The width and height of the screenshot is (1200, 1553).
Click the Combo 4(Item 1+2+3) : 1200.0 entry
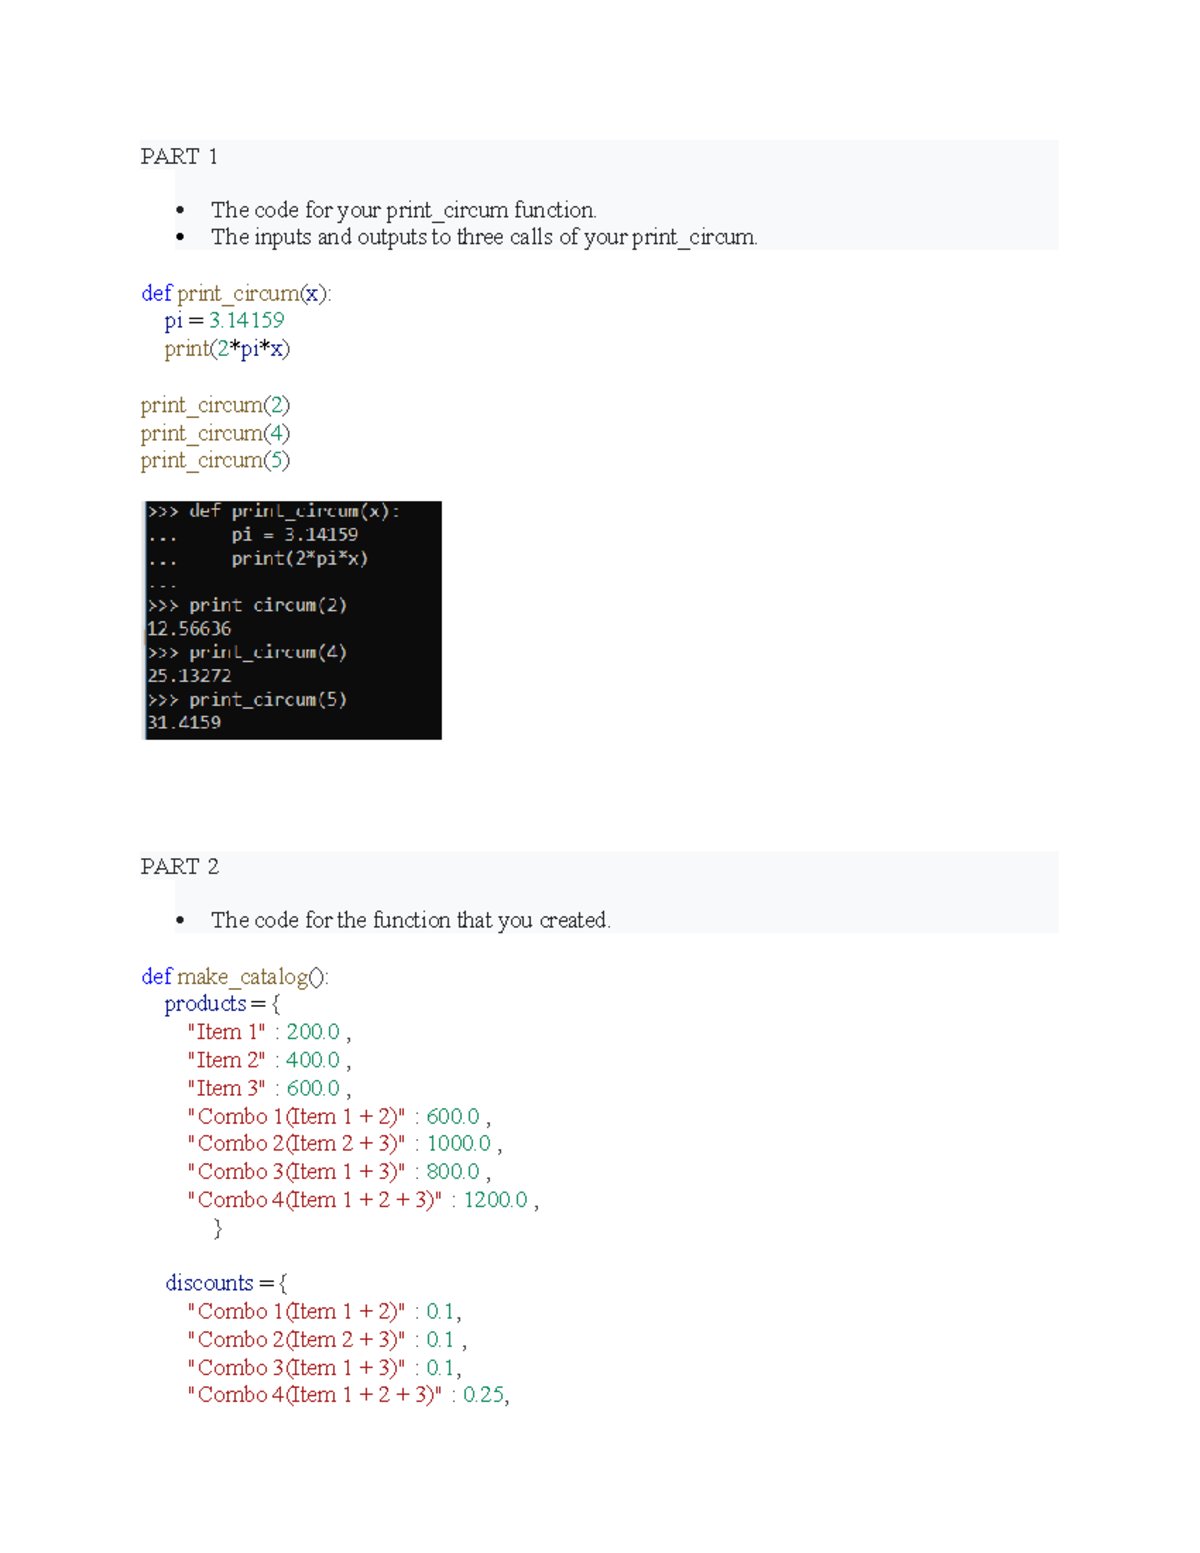click(x=363, y=1199)
